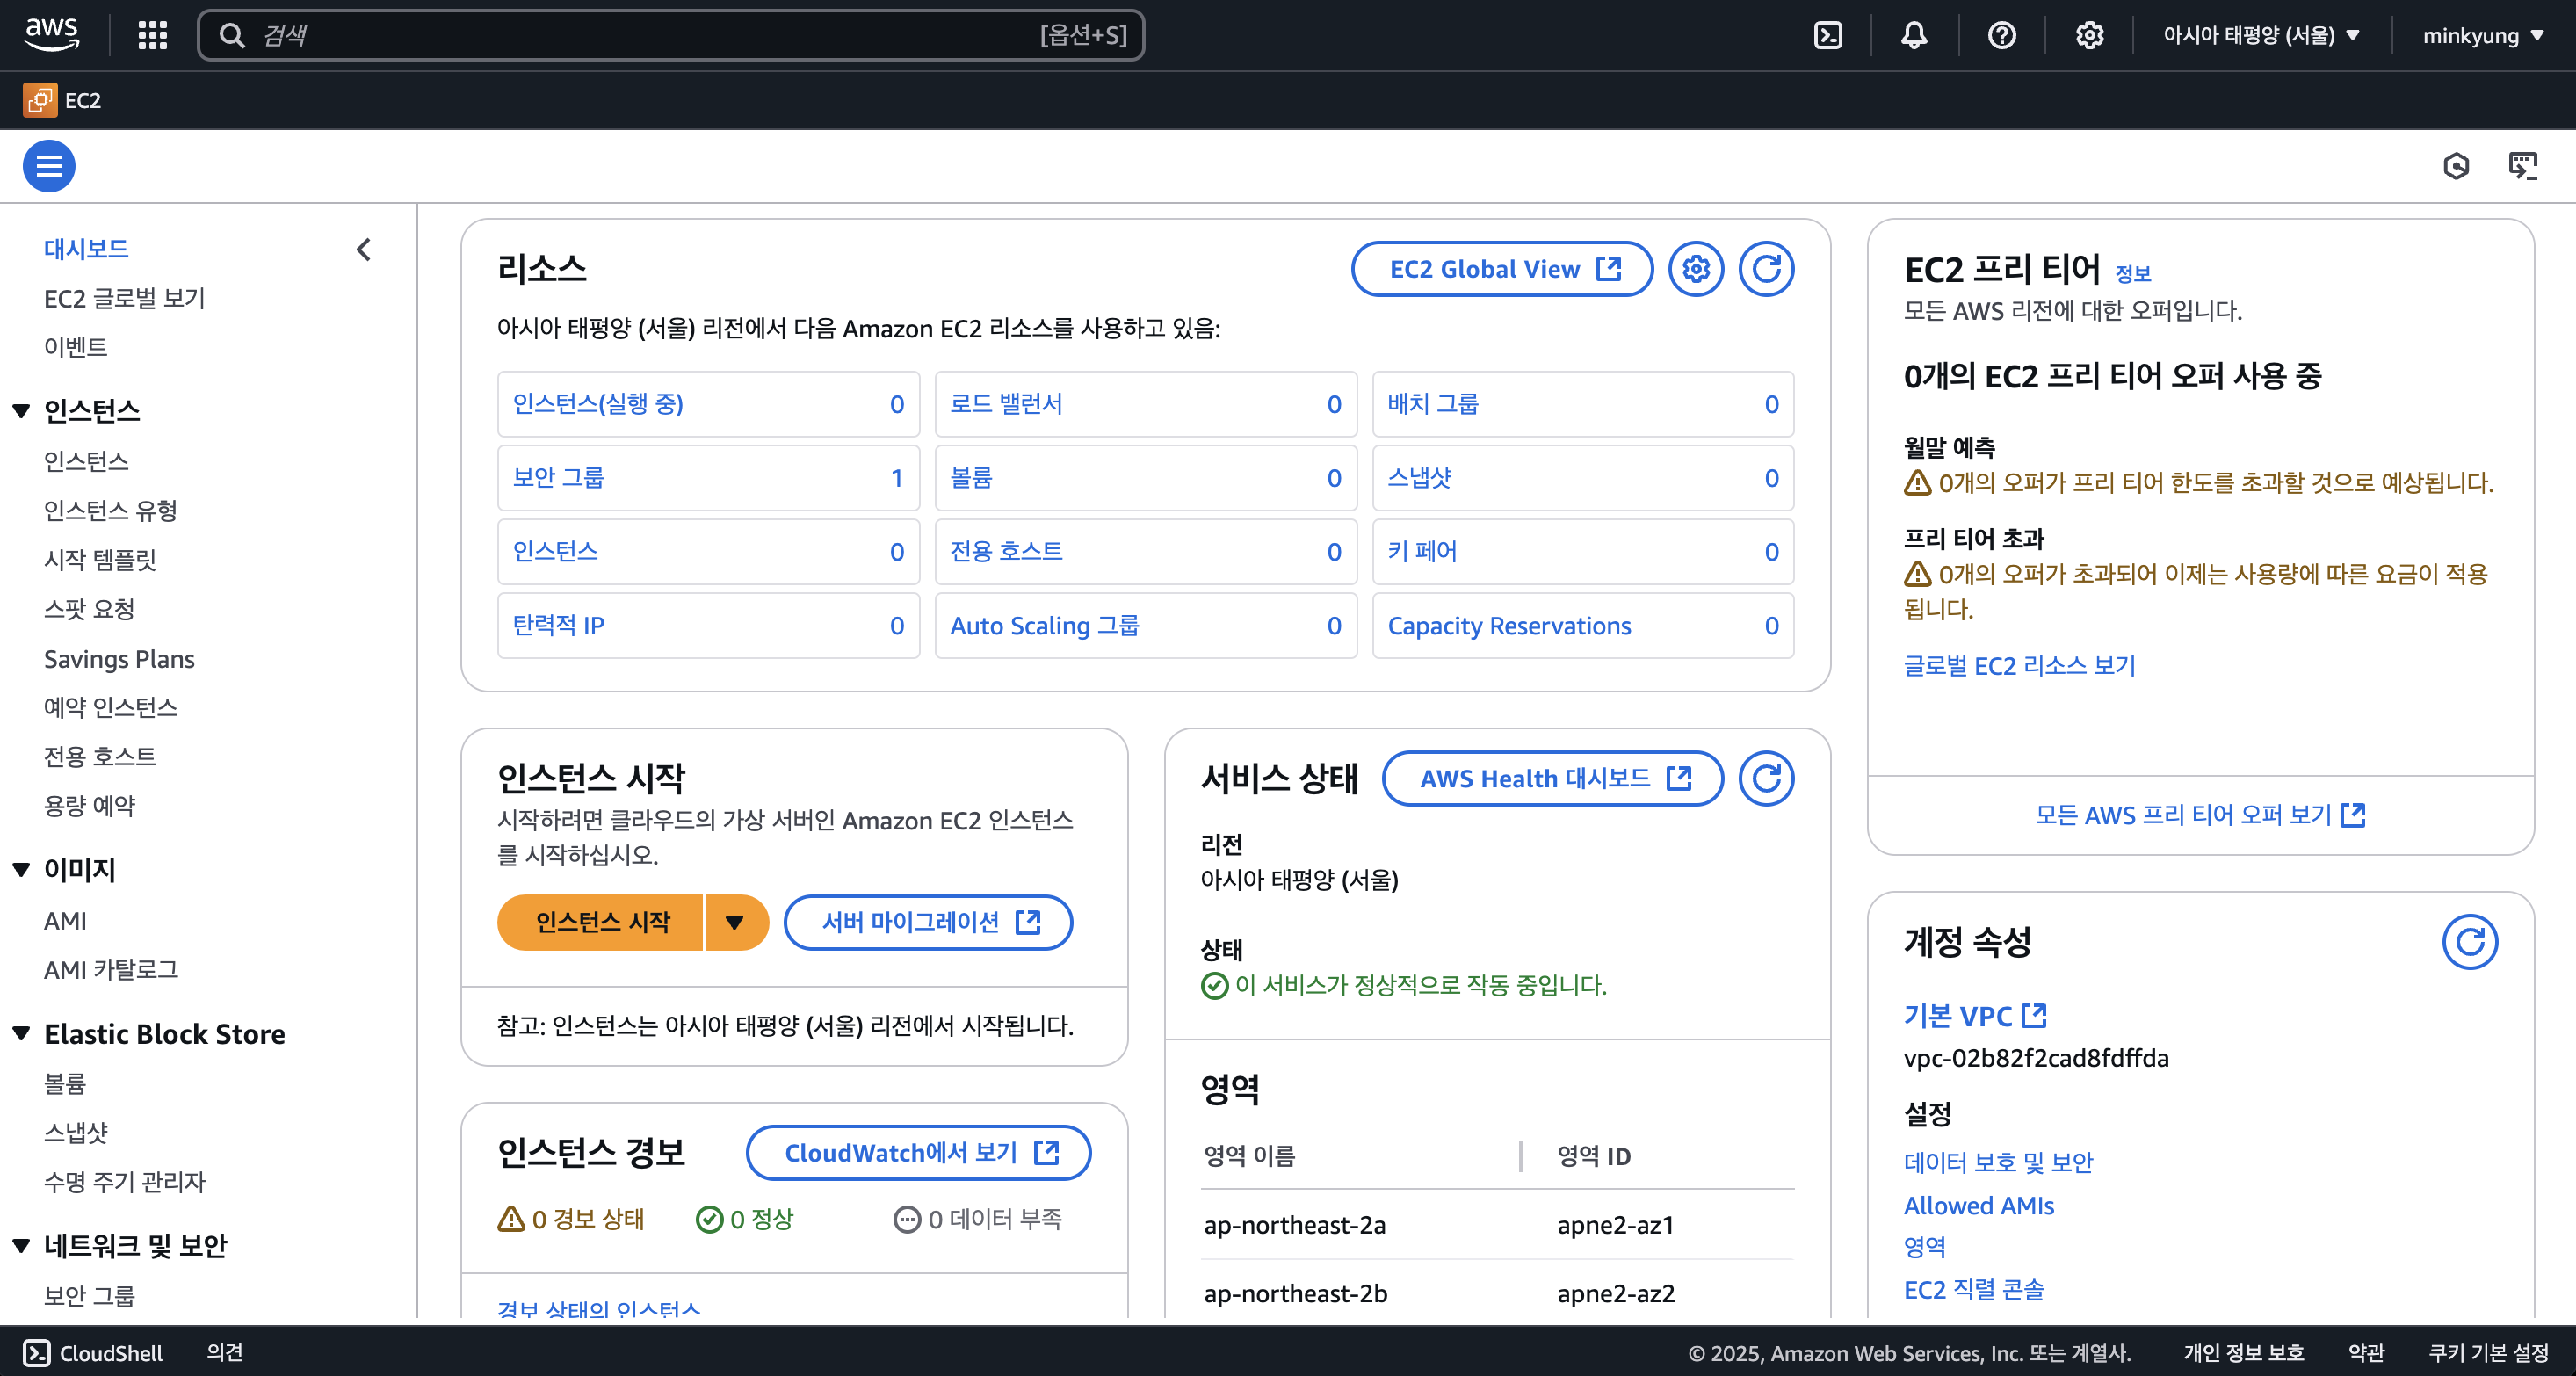Viewport: 2576px width, 1376px height.
Task: Open 수명 주기 관리자 in the sidebar
Action: [124, 1182]
